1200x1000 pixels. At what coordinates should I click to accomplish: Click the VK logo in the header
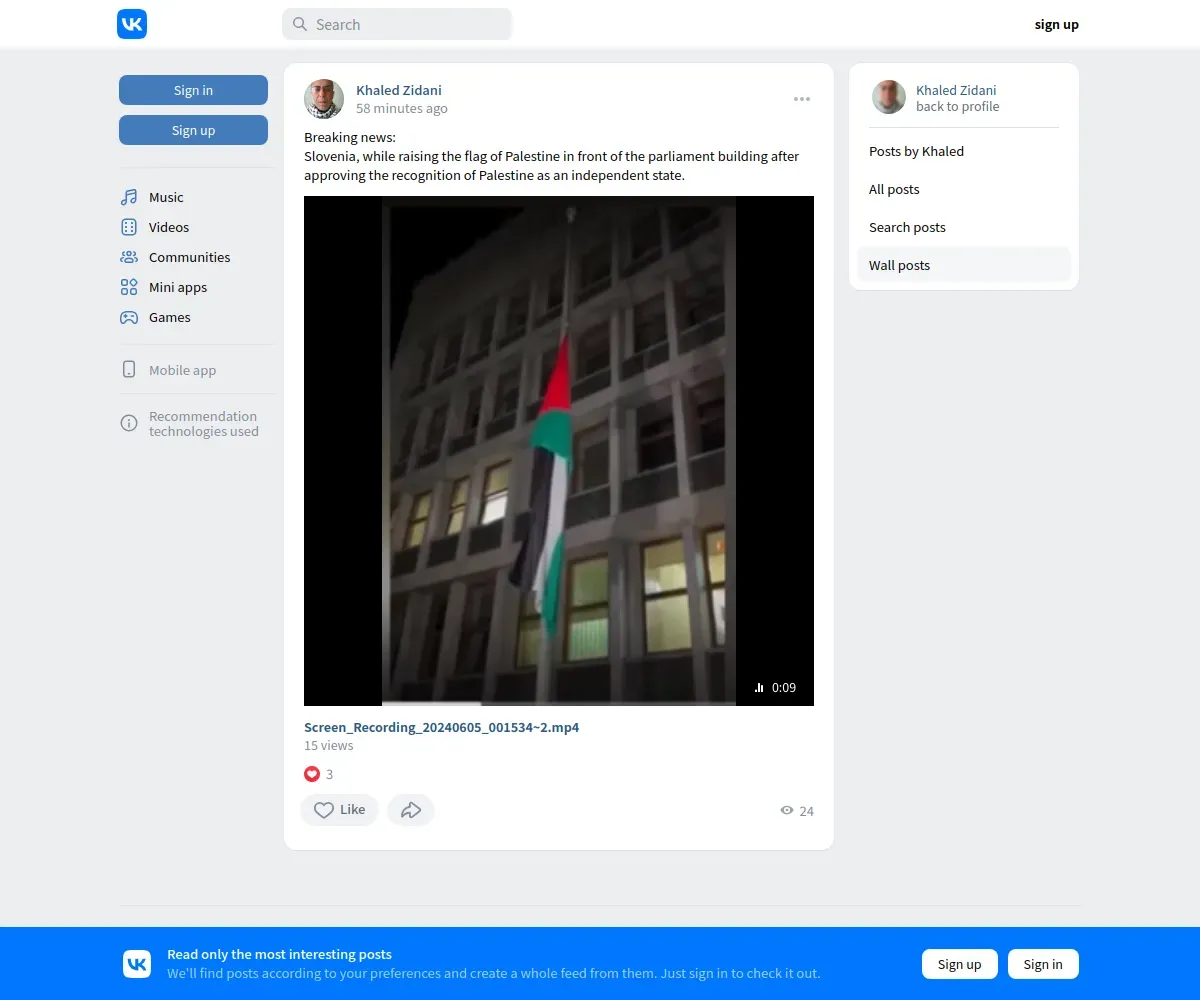[132, 24]
